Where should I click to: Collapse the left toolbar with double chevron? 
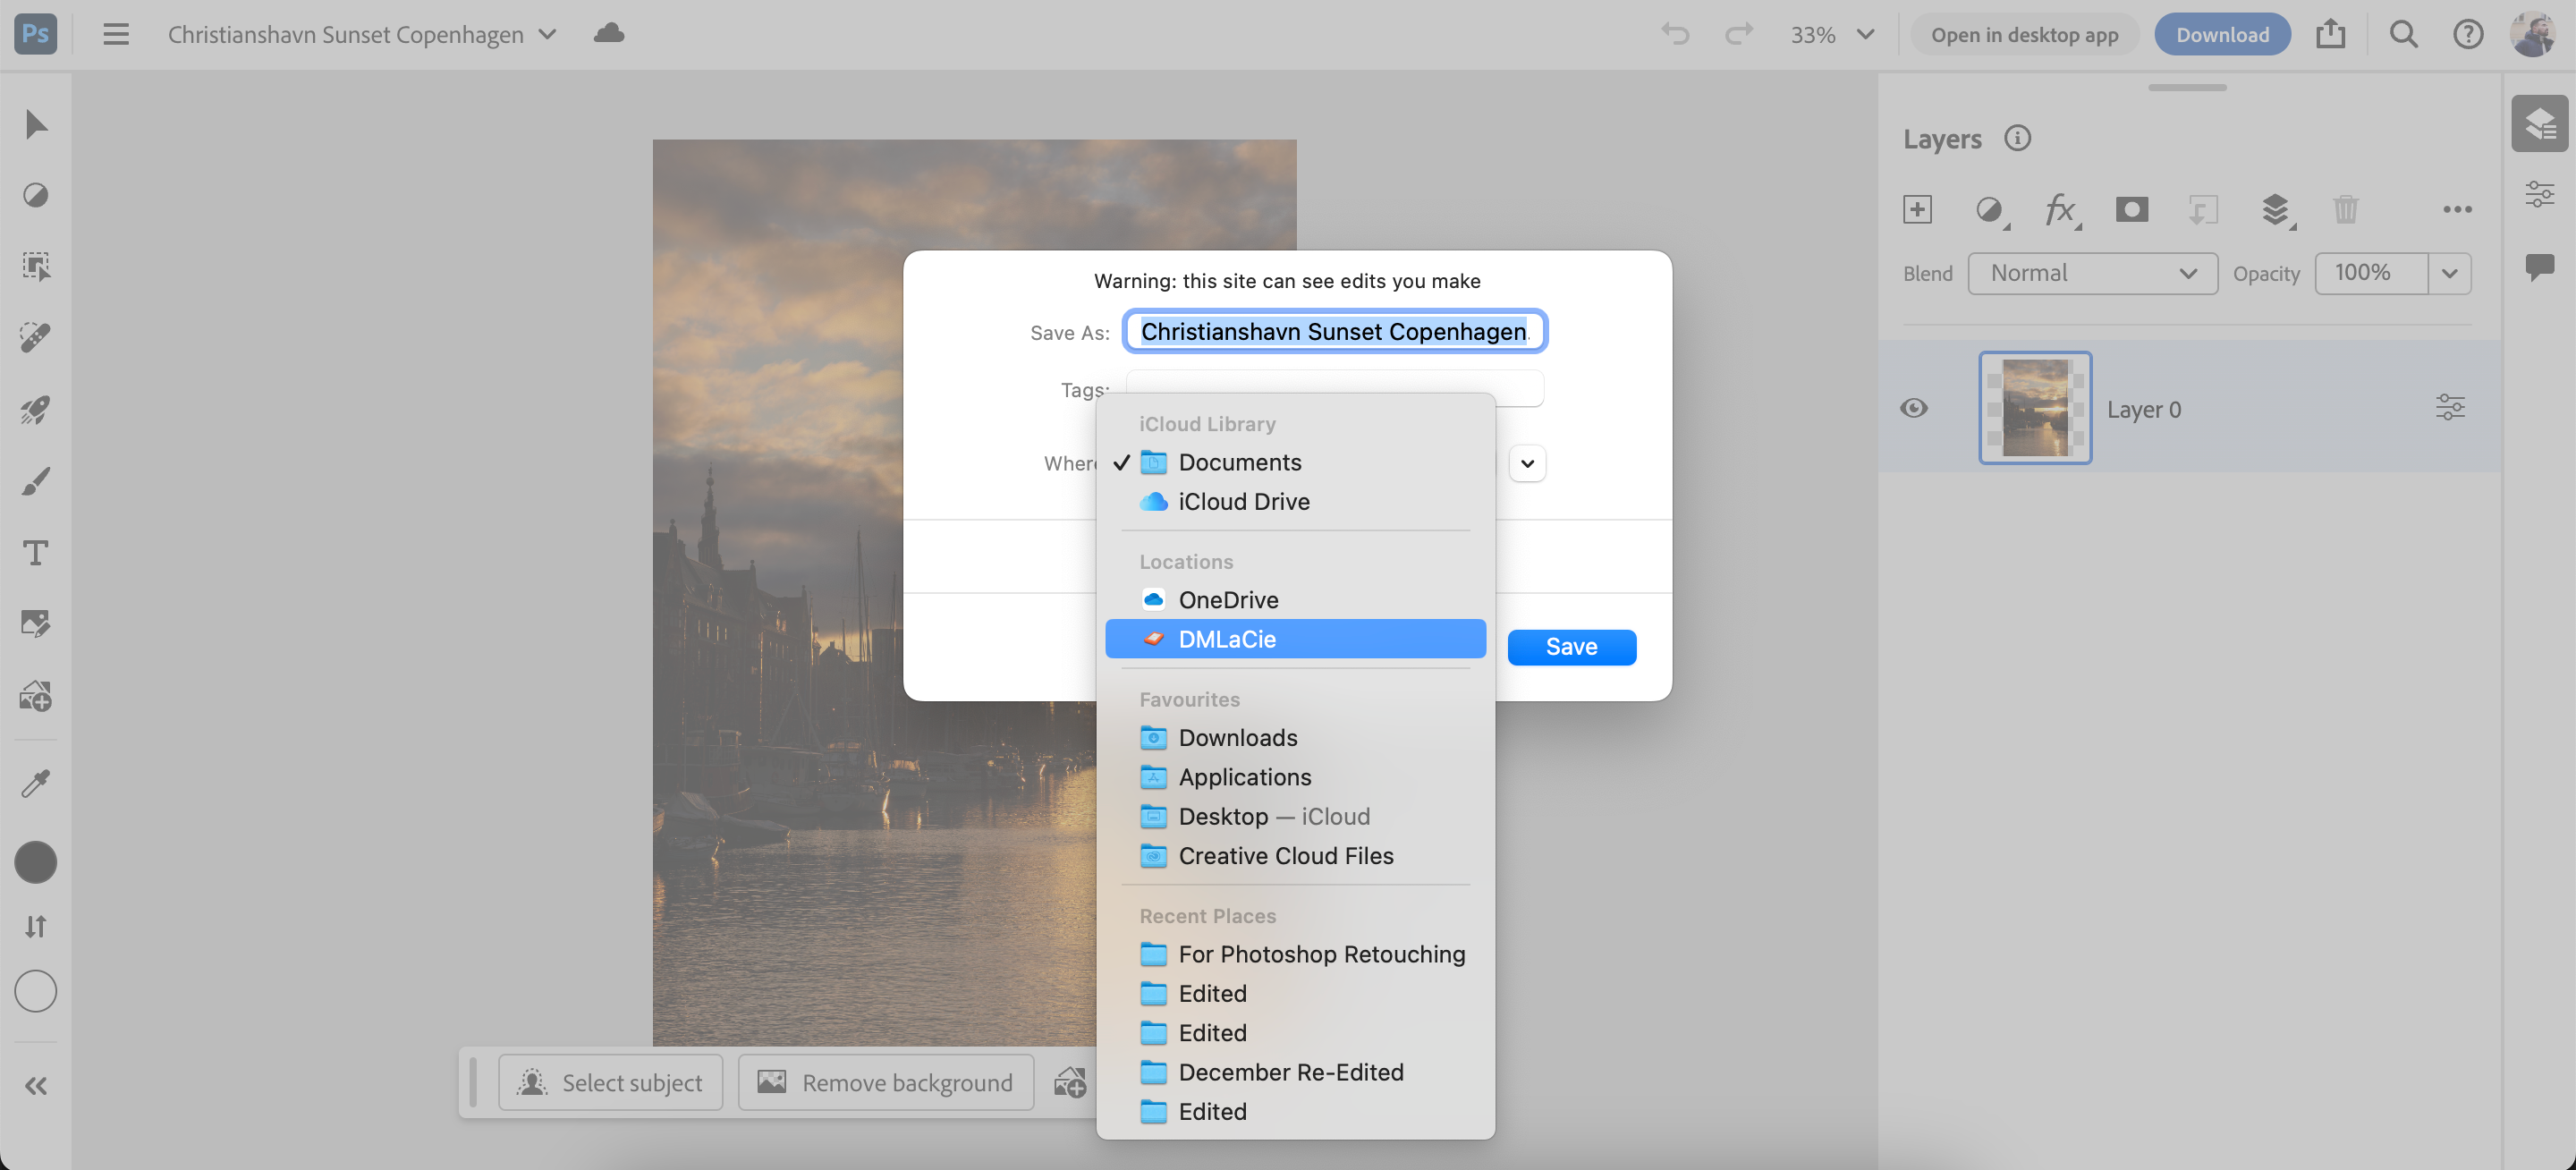(x=36, y=1086)
